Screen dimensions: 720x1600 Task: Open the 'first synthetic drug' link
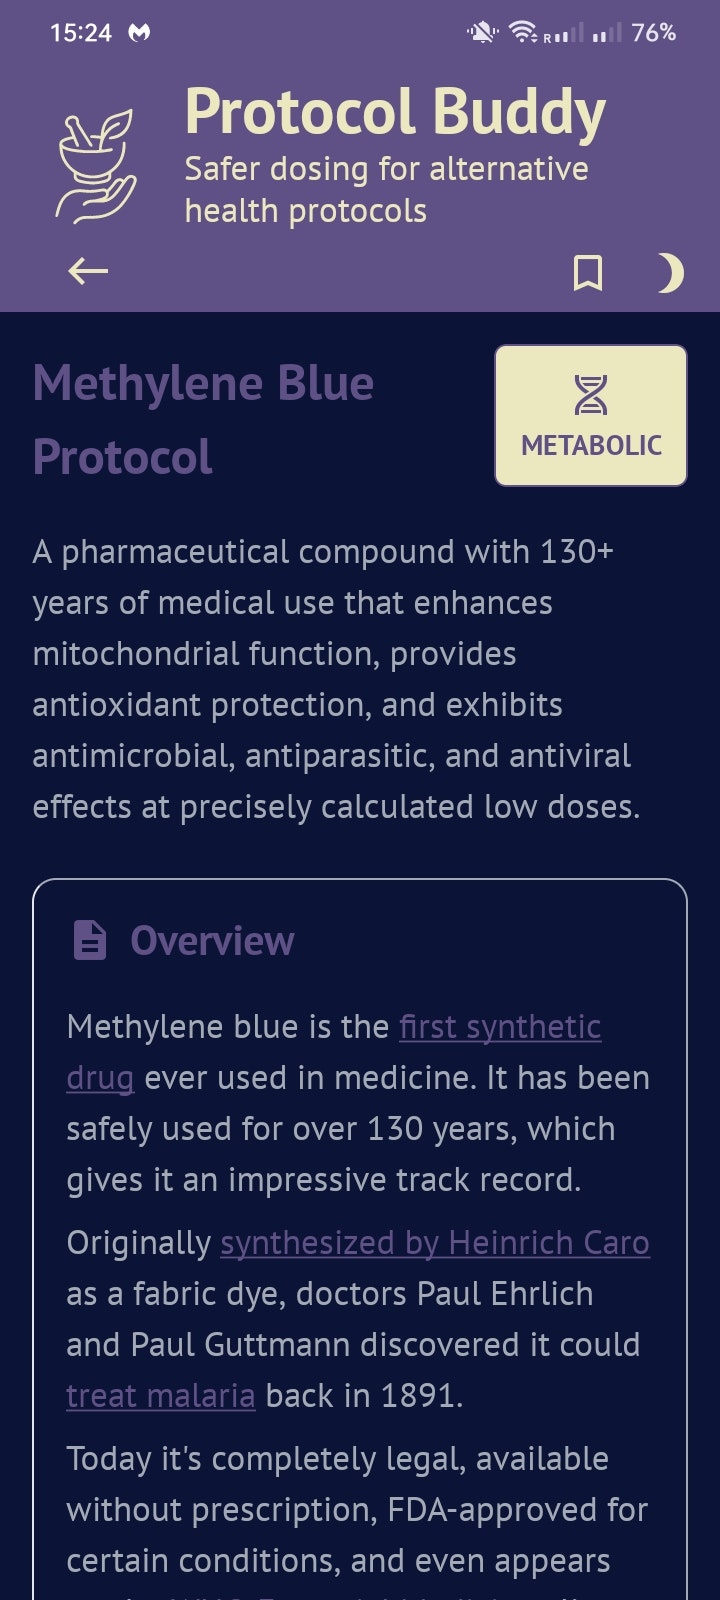[498, 1026]
